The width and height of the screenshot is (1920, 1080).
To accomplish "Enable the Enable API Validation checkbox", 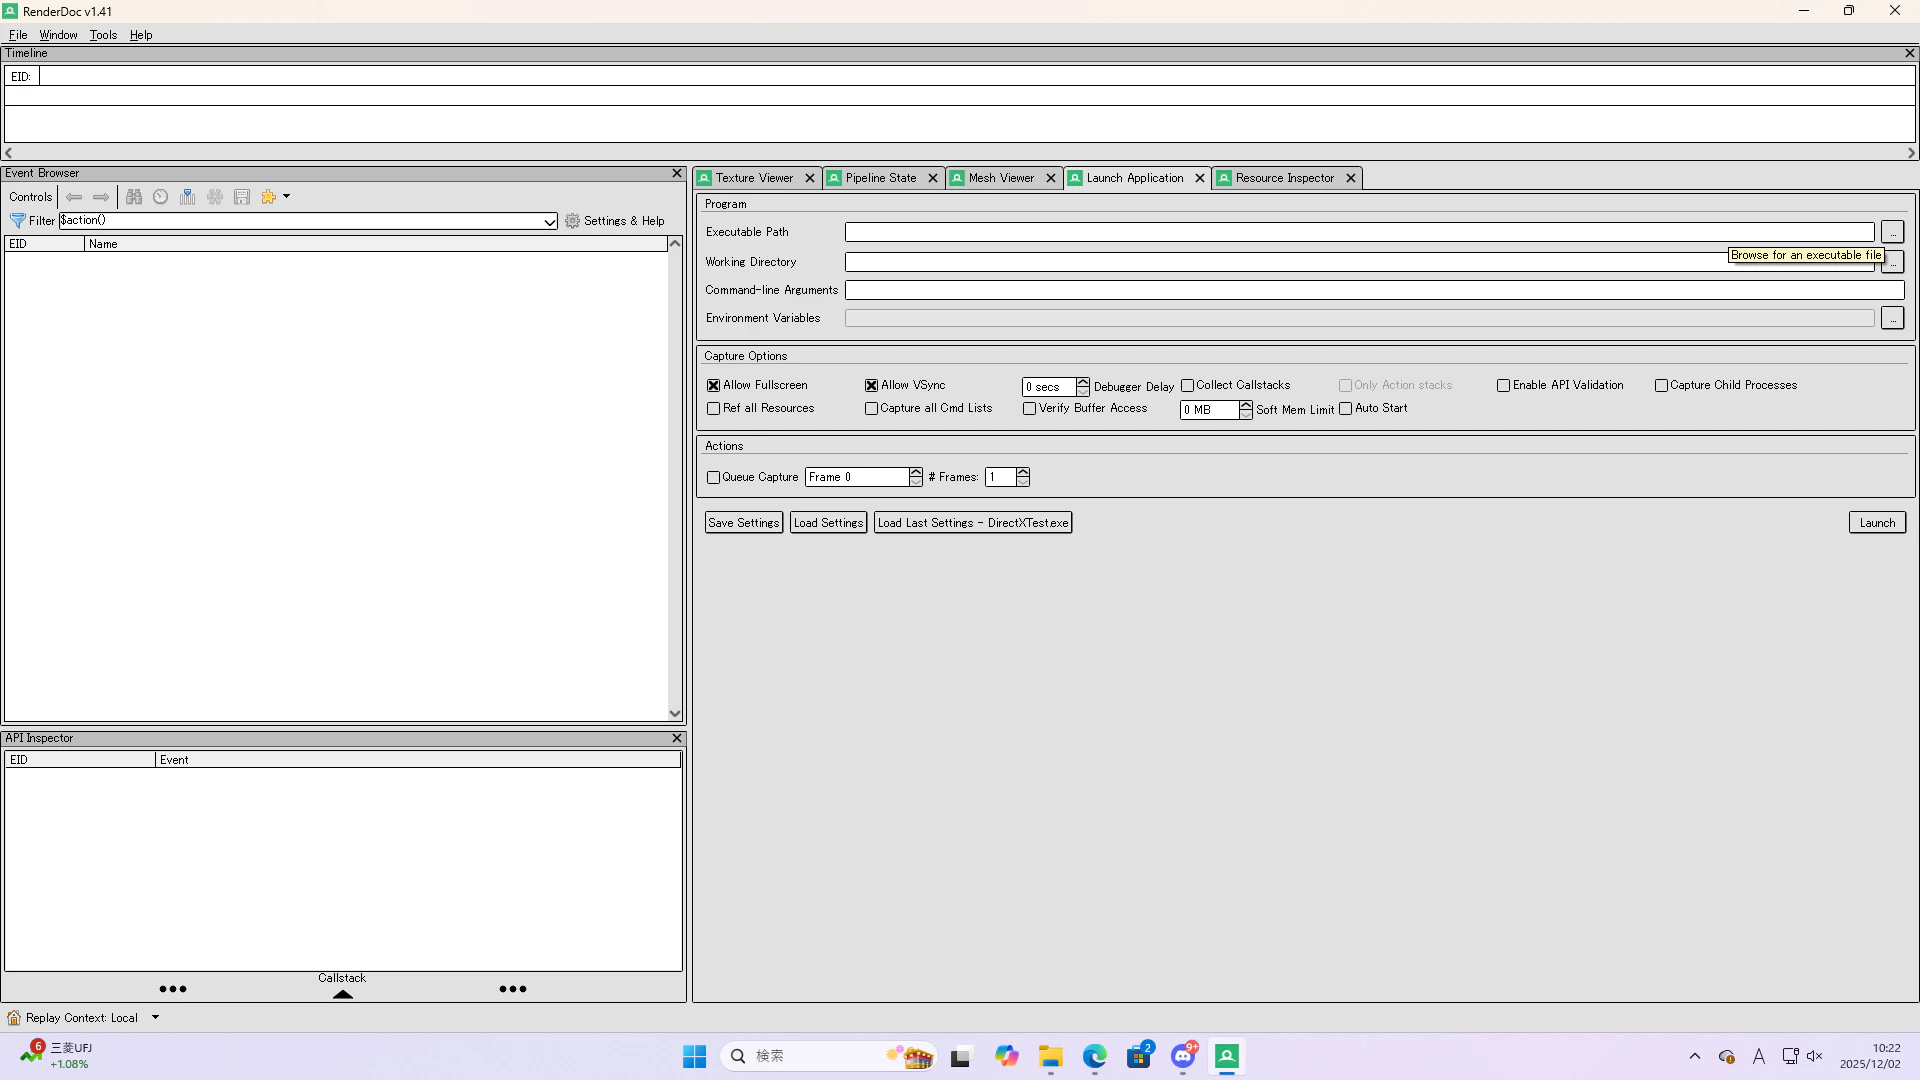I will tap(1503, 385).
